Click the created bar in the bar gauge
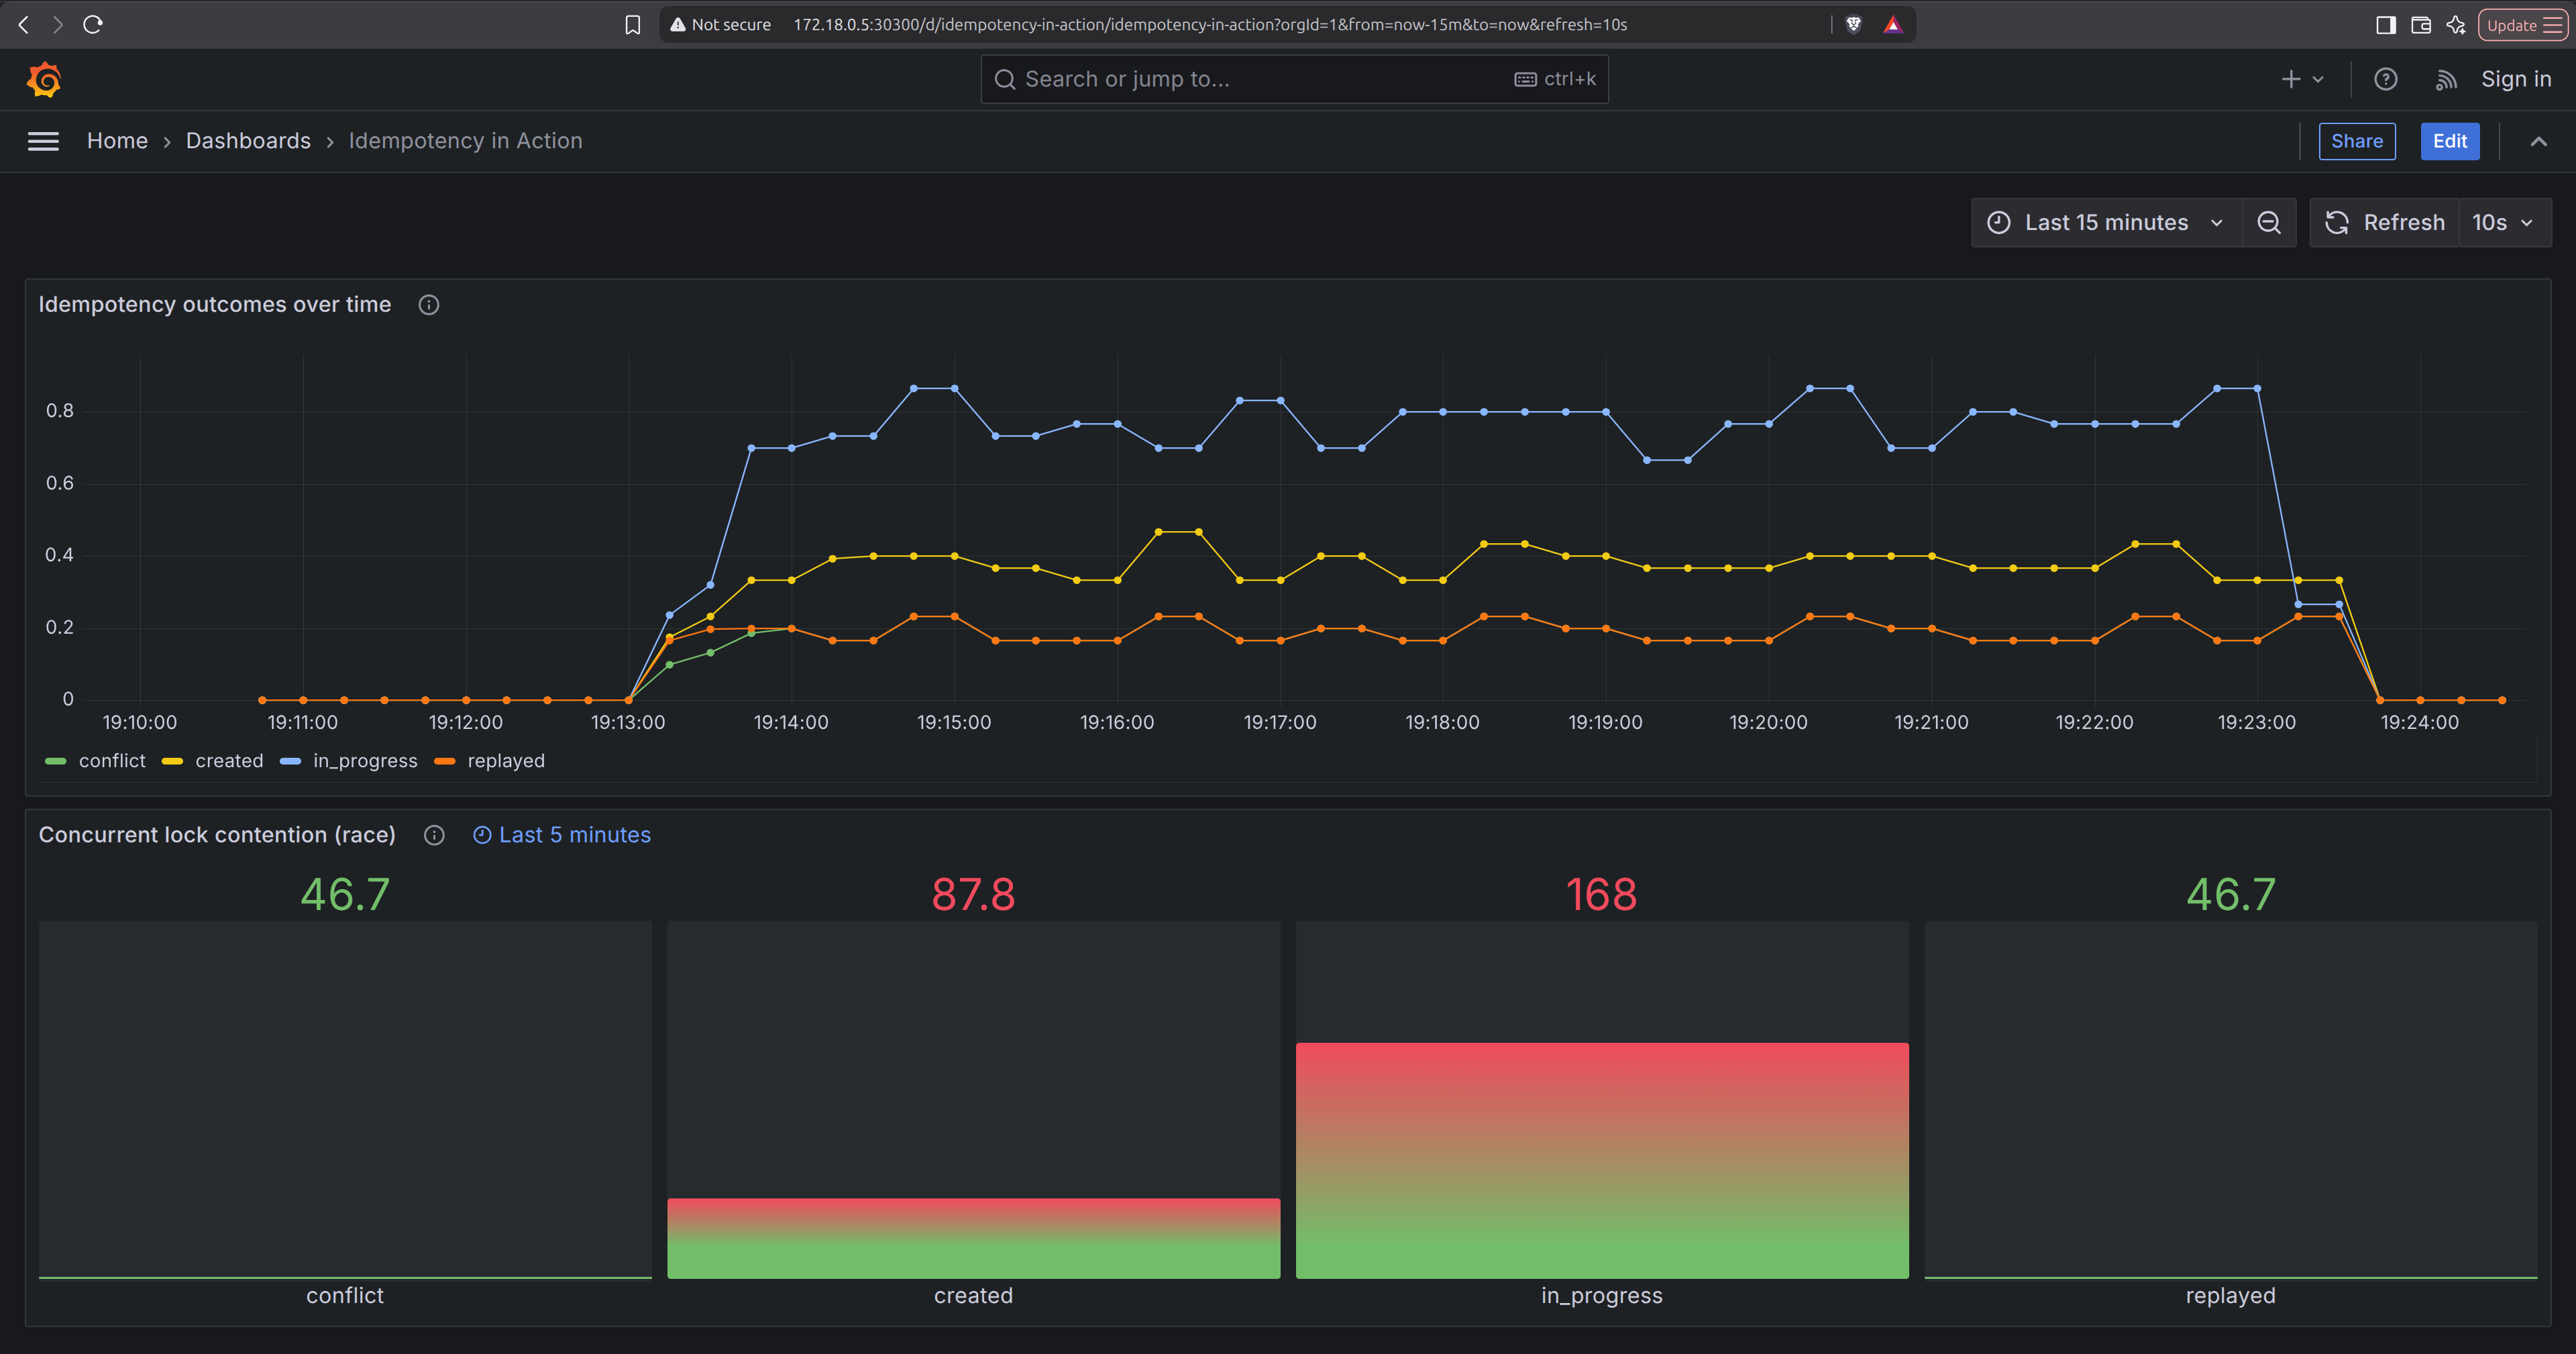 tap(973, 1238)
